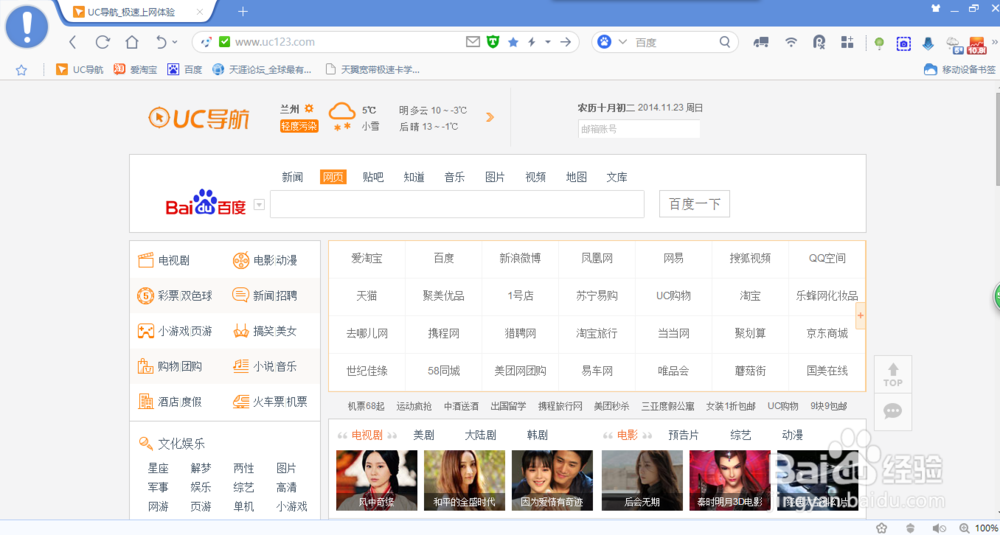Open the 后会无期 movie thumbnail

click(x=642, y=480)
